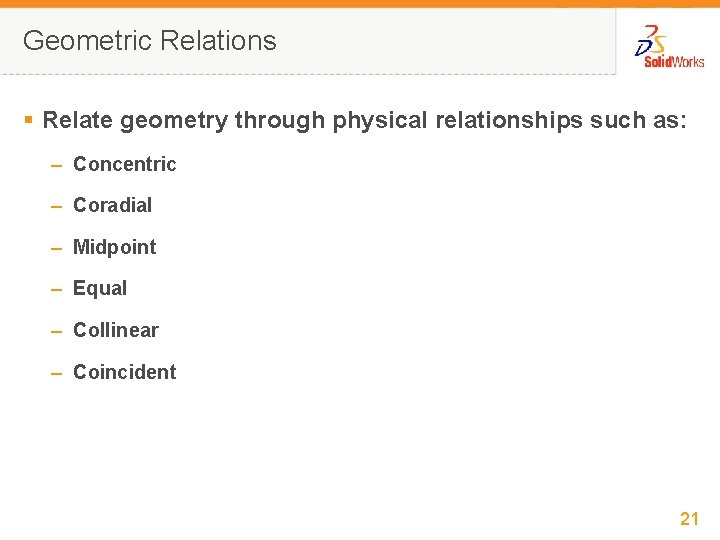Screen dimensions: 720x540
Task: Click the Coincident list item
Action: tap(124, 372)
